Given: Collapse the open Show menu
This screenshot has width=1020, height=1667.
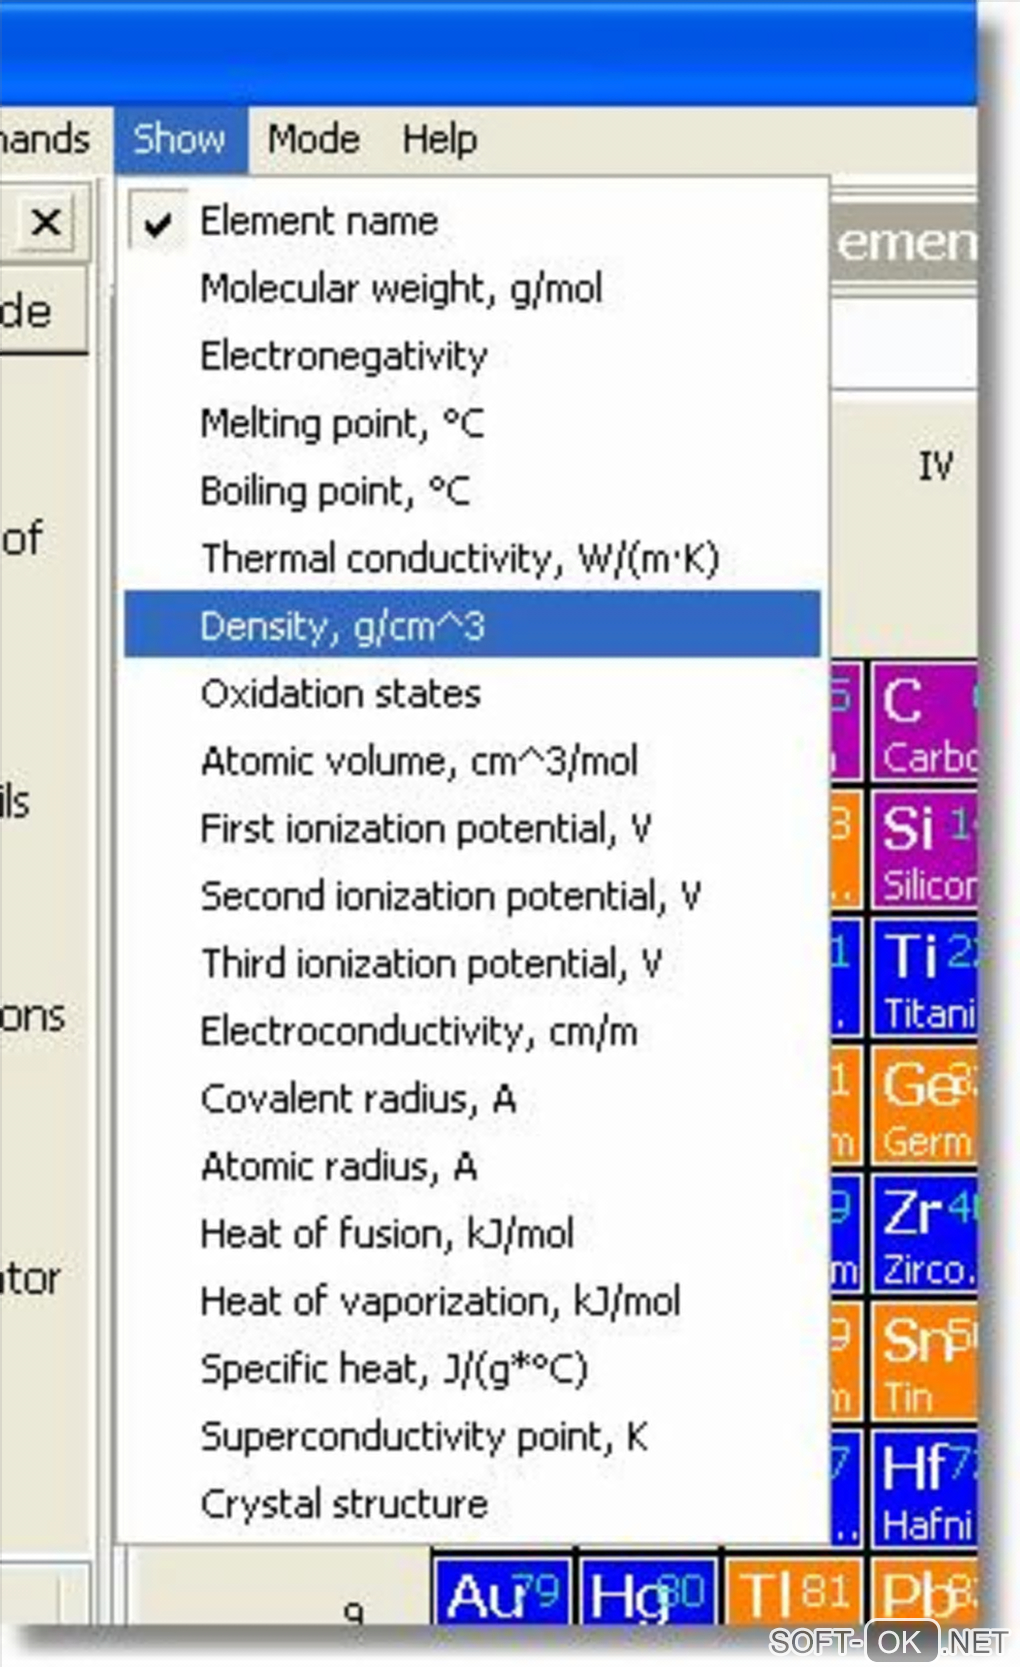Looking at the screenshot, I should coord(179,139).
